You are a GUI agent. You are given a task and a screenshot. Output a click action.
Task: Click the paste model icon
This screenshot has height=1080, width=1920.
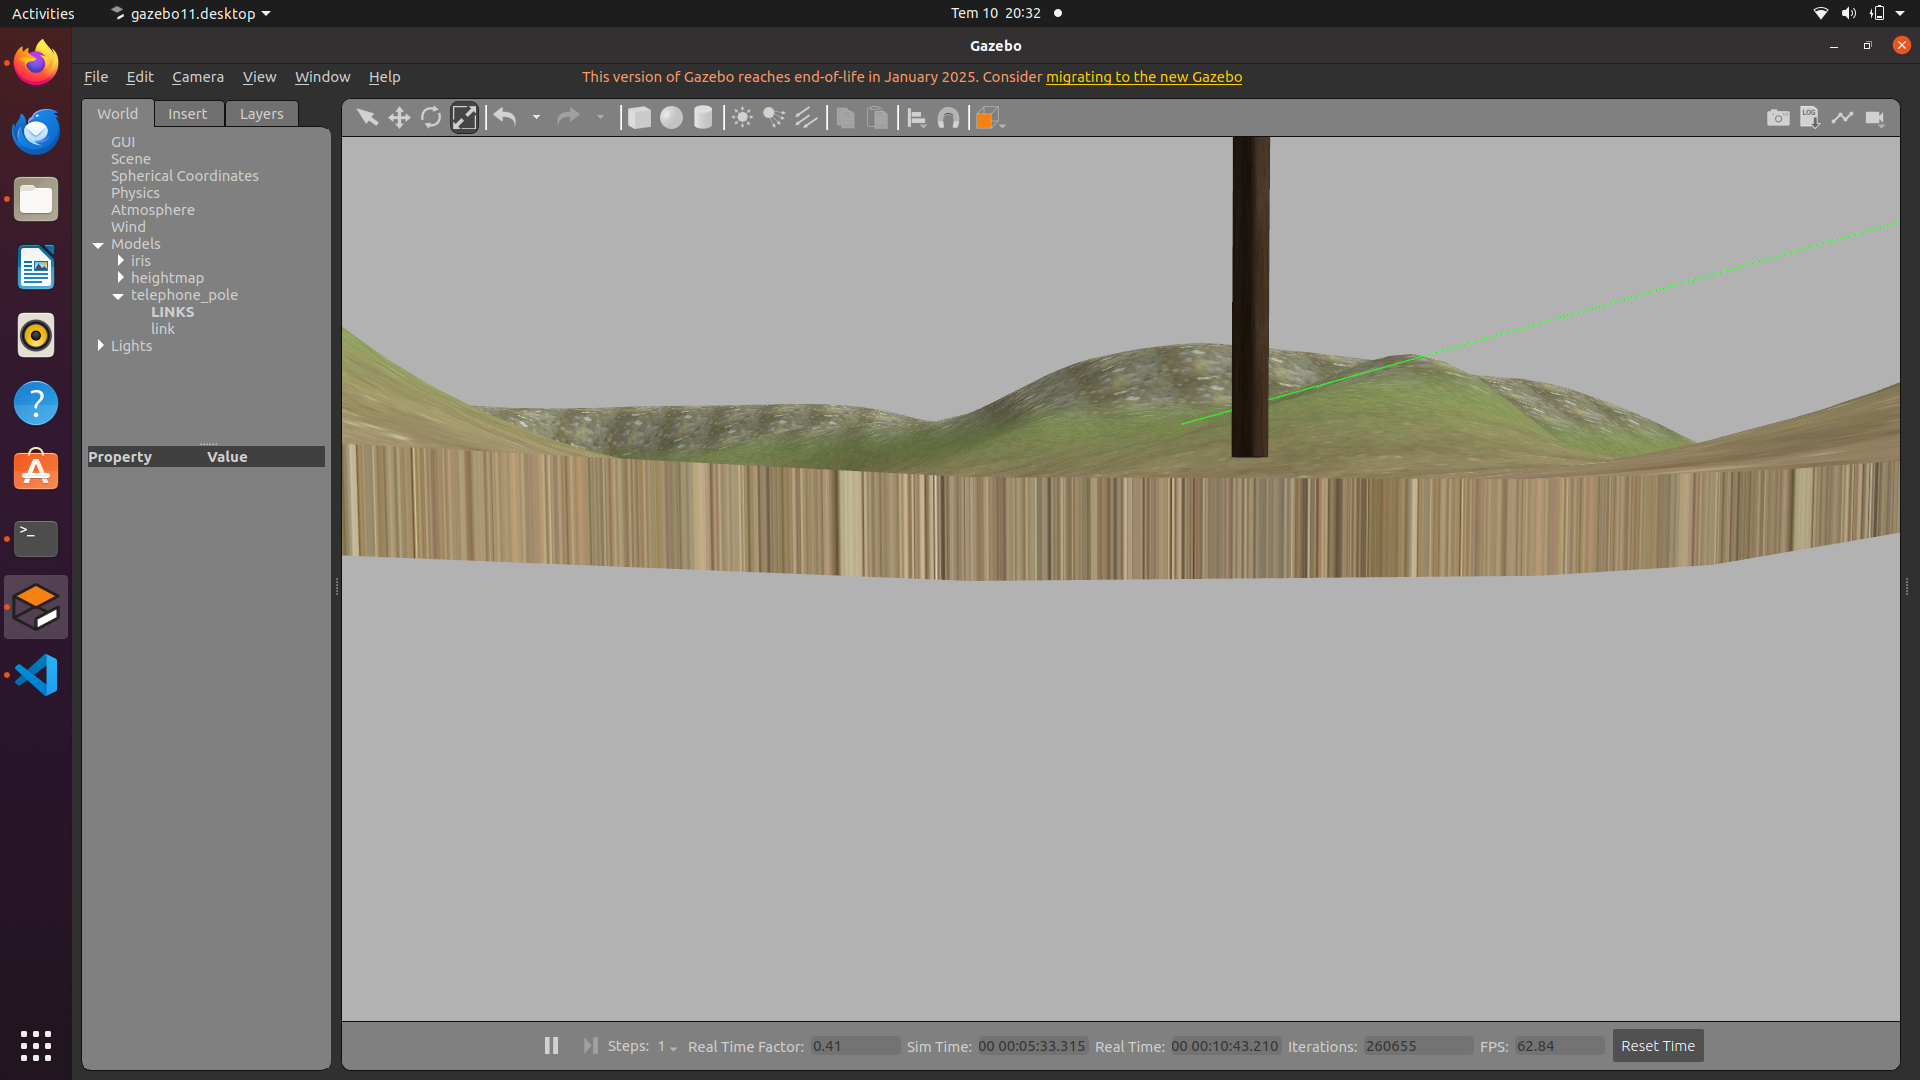pos(877,118)
